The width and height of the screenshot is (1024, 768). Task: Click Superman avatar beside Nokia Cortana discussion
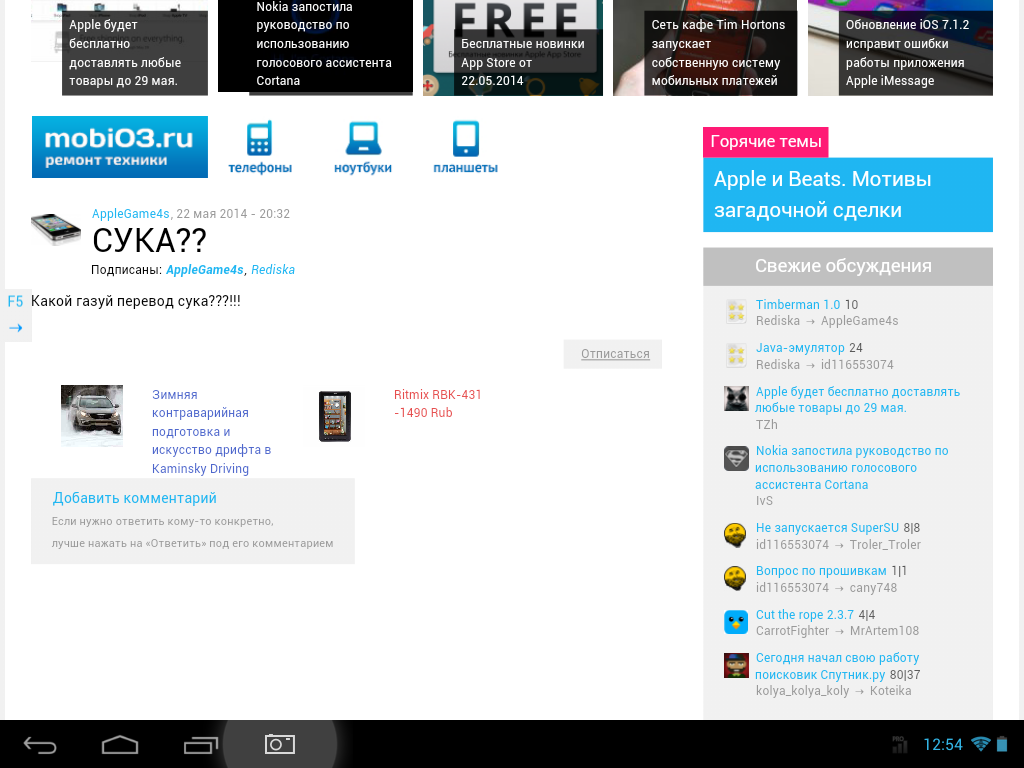736,458
